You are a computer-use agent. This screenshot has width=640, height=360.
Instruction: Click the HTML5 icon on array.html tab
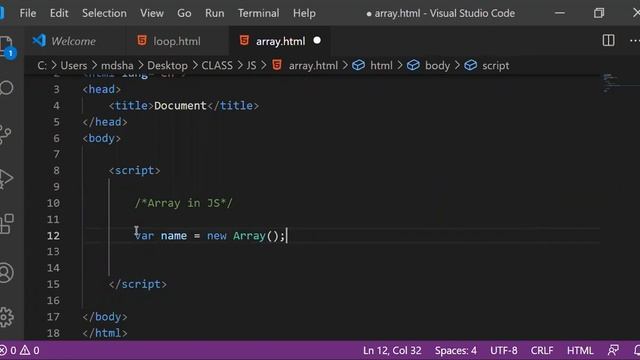(244, 40)
